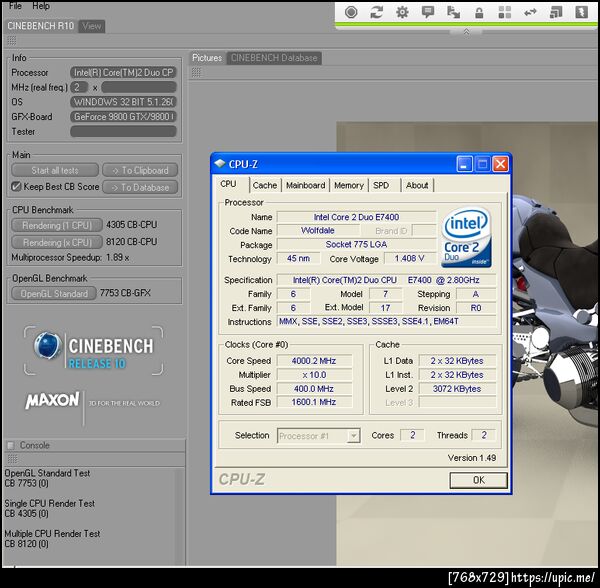Image resolution: width=600 pixels, height=588 pixels.
Task: Click the Package value Socket 775 LGA
Action: coord(356,244)
